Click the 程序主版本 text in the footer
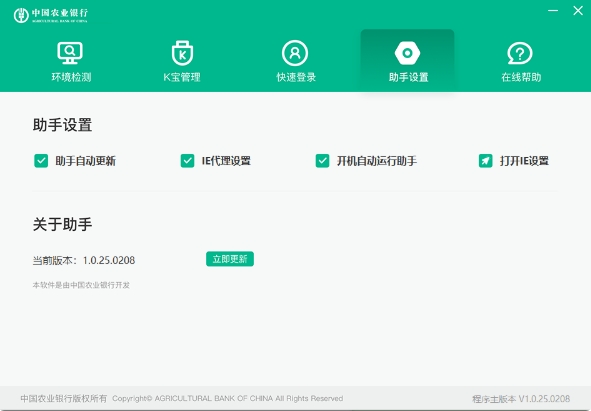 (494, 399)
